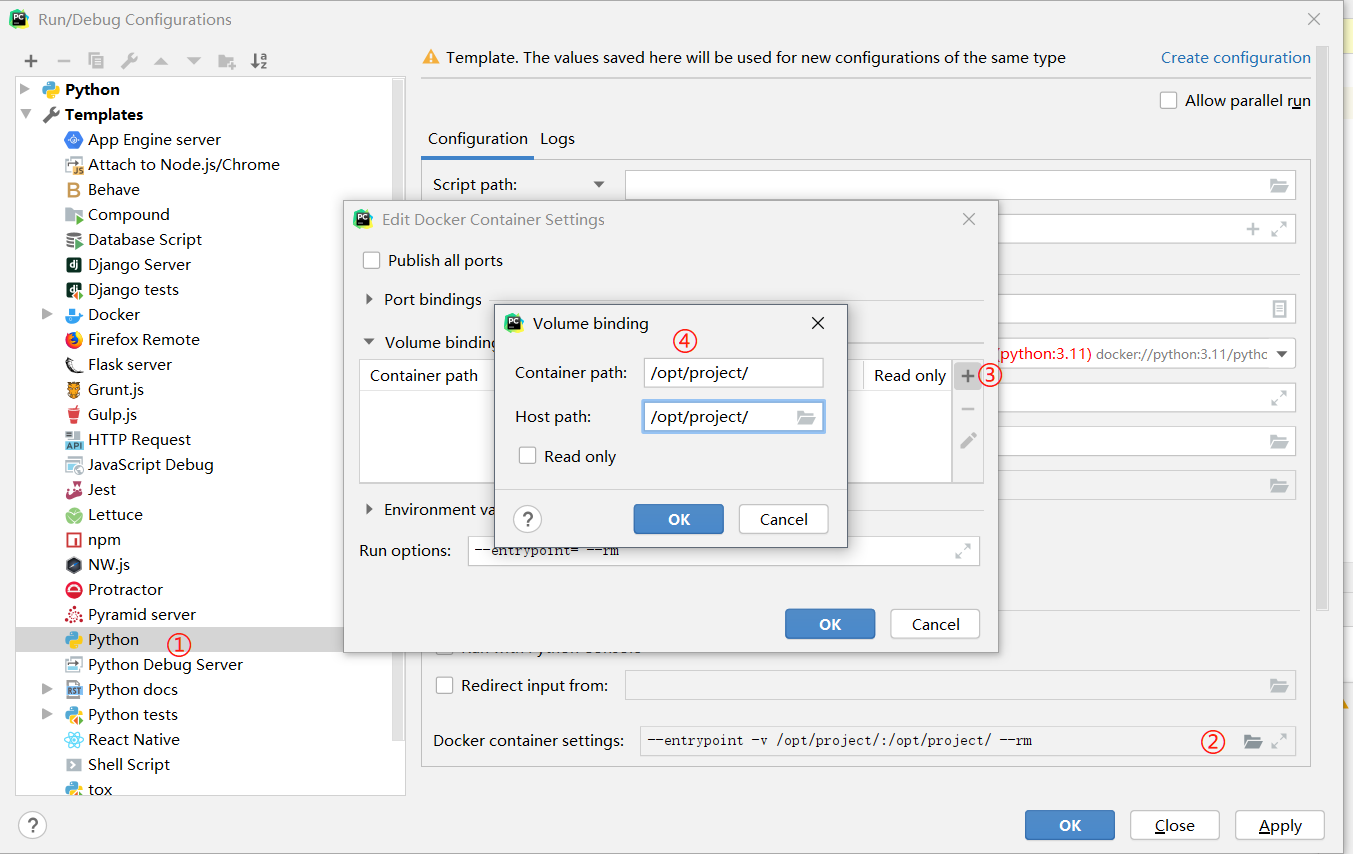Click the Create configuration link
Screen dimensions: 1353x854
pos(1235,58)
